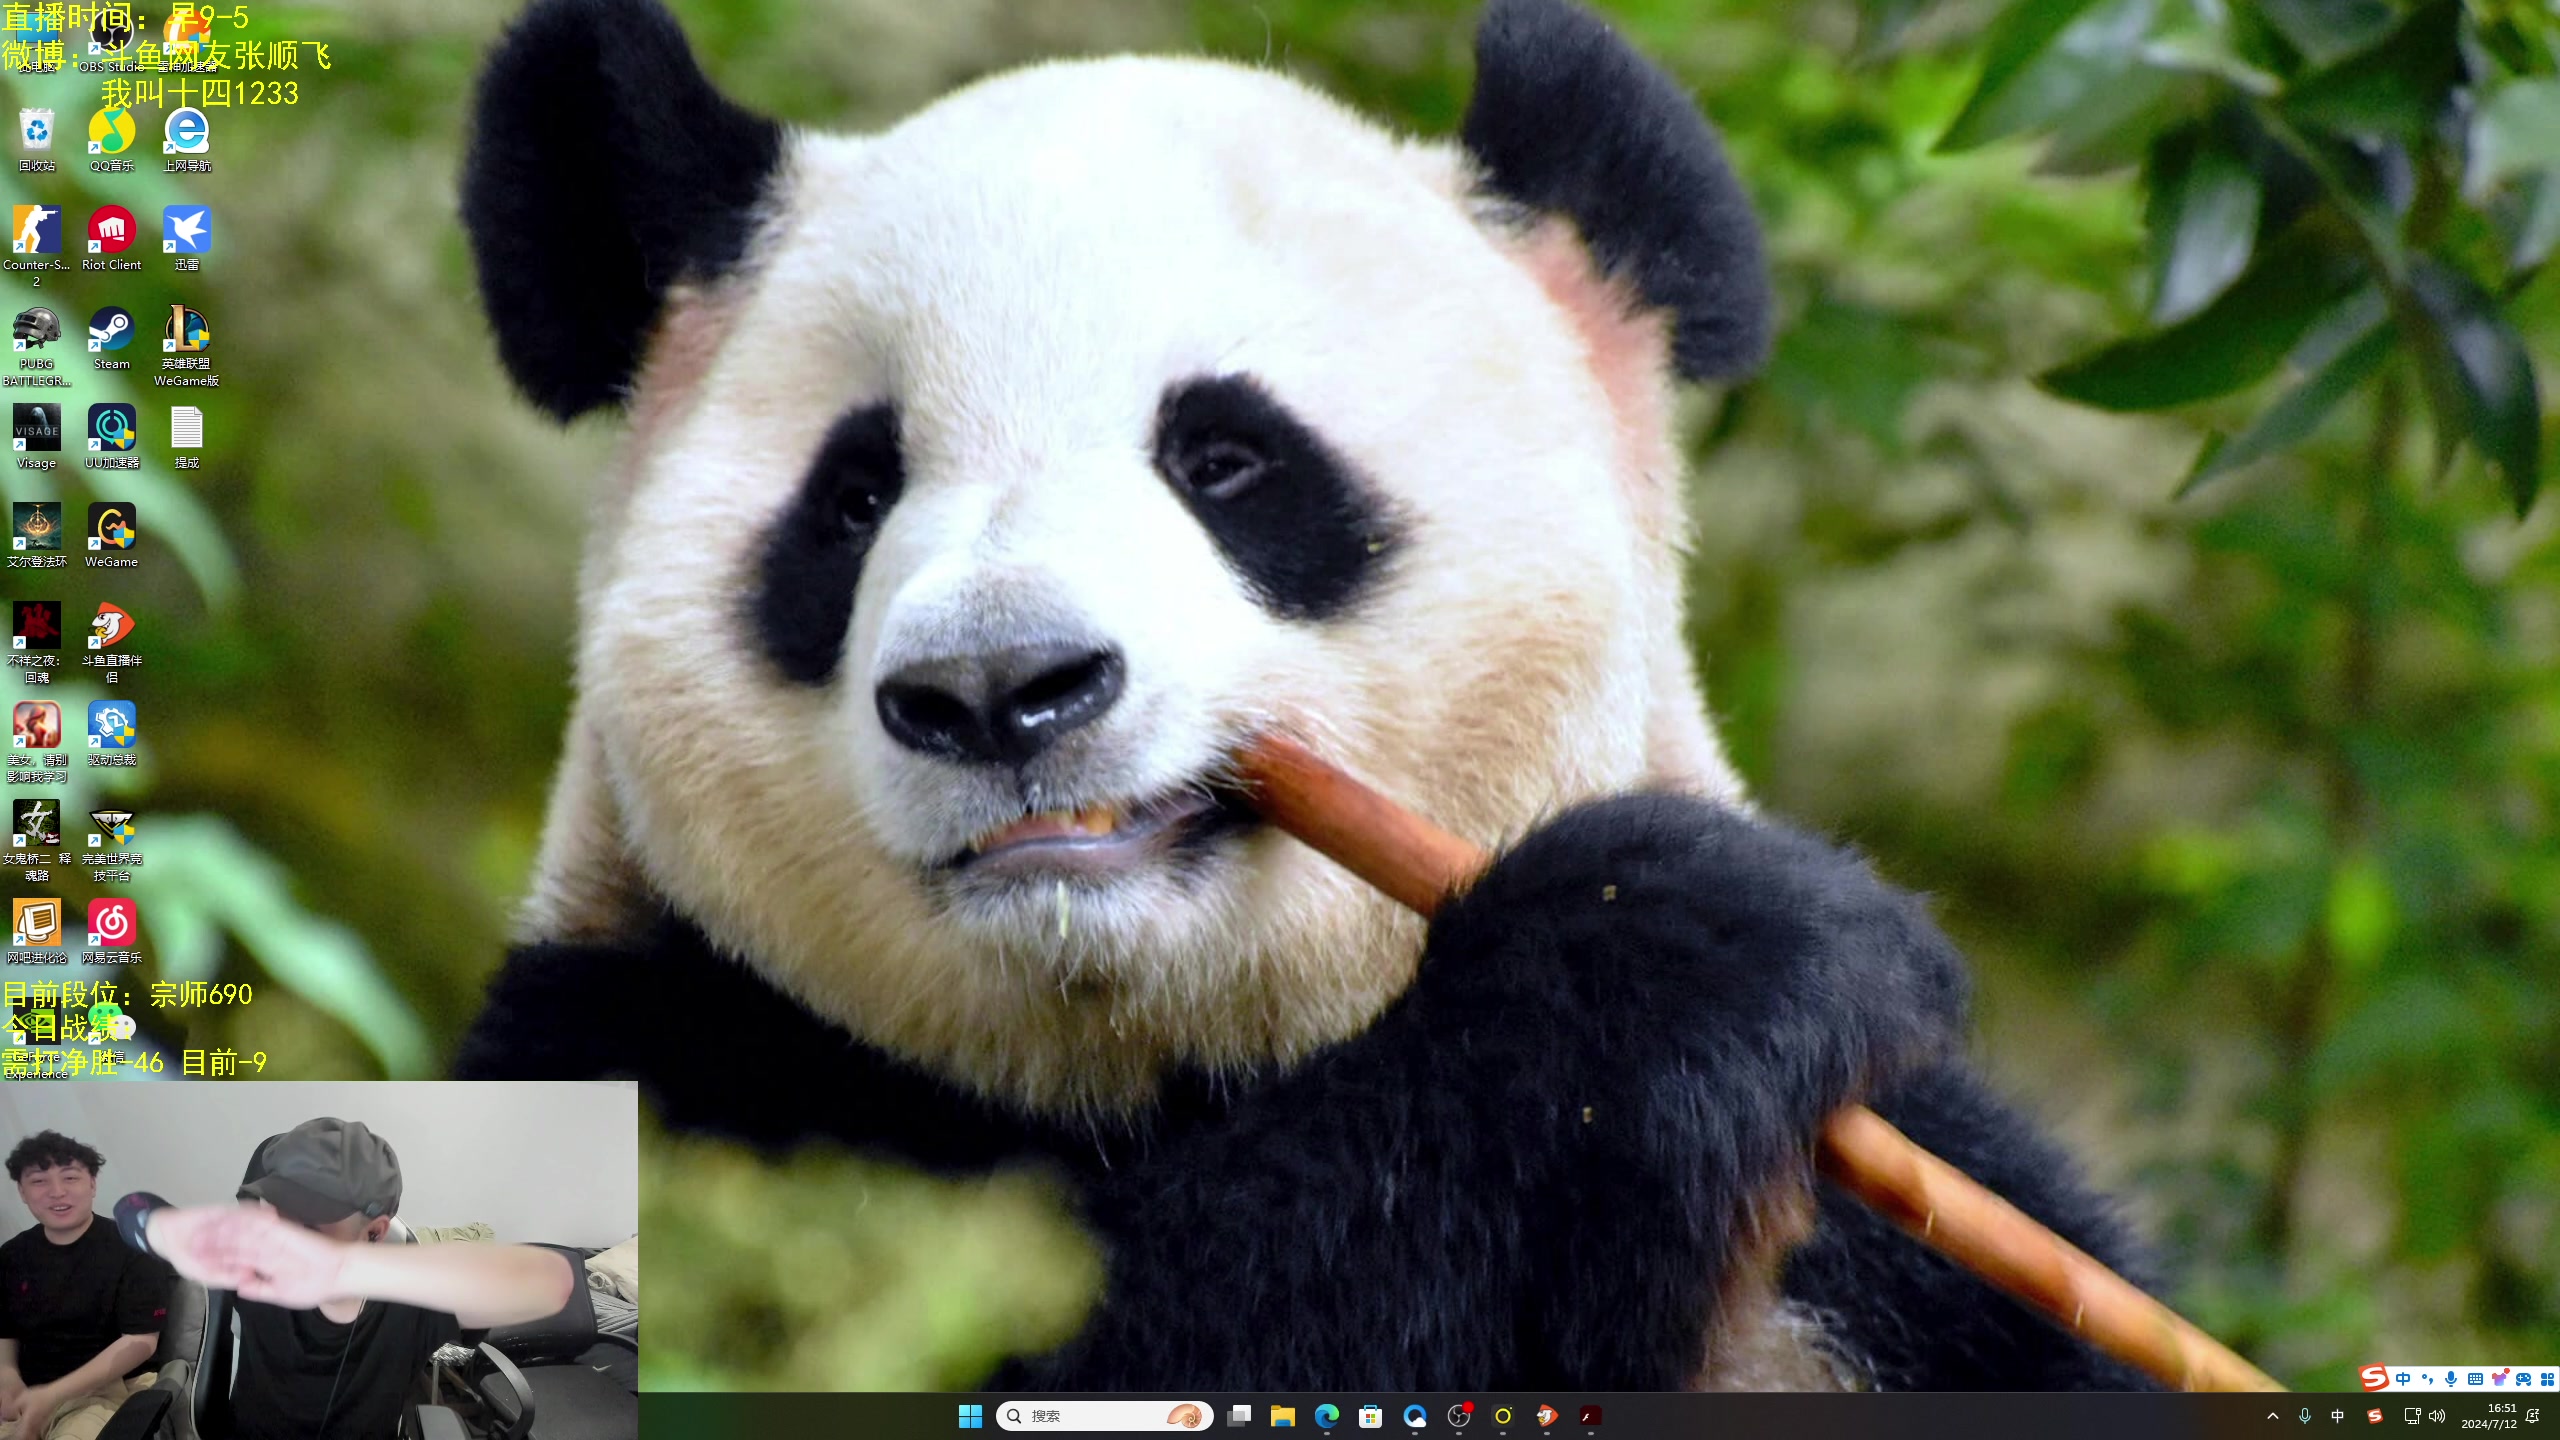The width and height of the screenshot is (2560, 1440).
Task: Launch 不祥之夜：回魂 game shortcut
Action: [37, 643]
